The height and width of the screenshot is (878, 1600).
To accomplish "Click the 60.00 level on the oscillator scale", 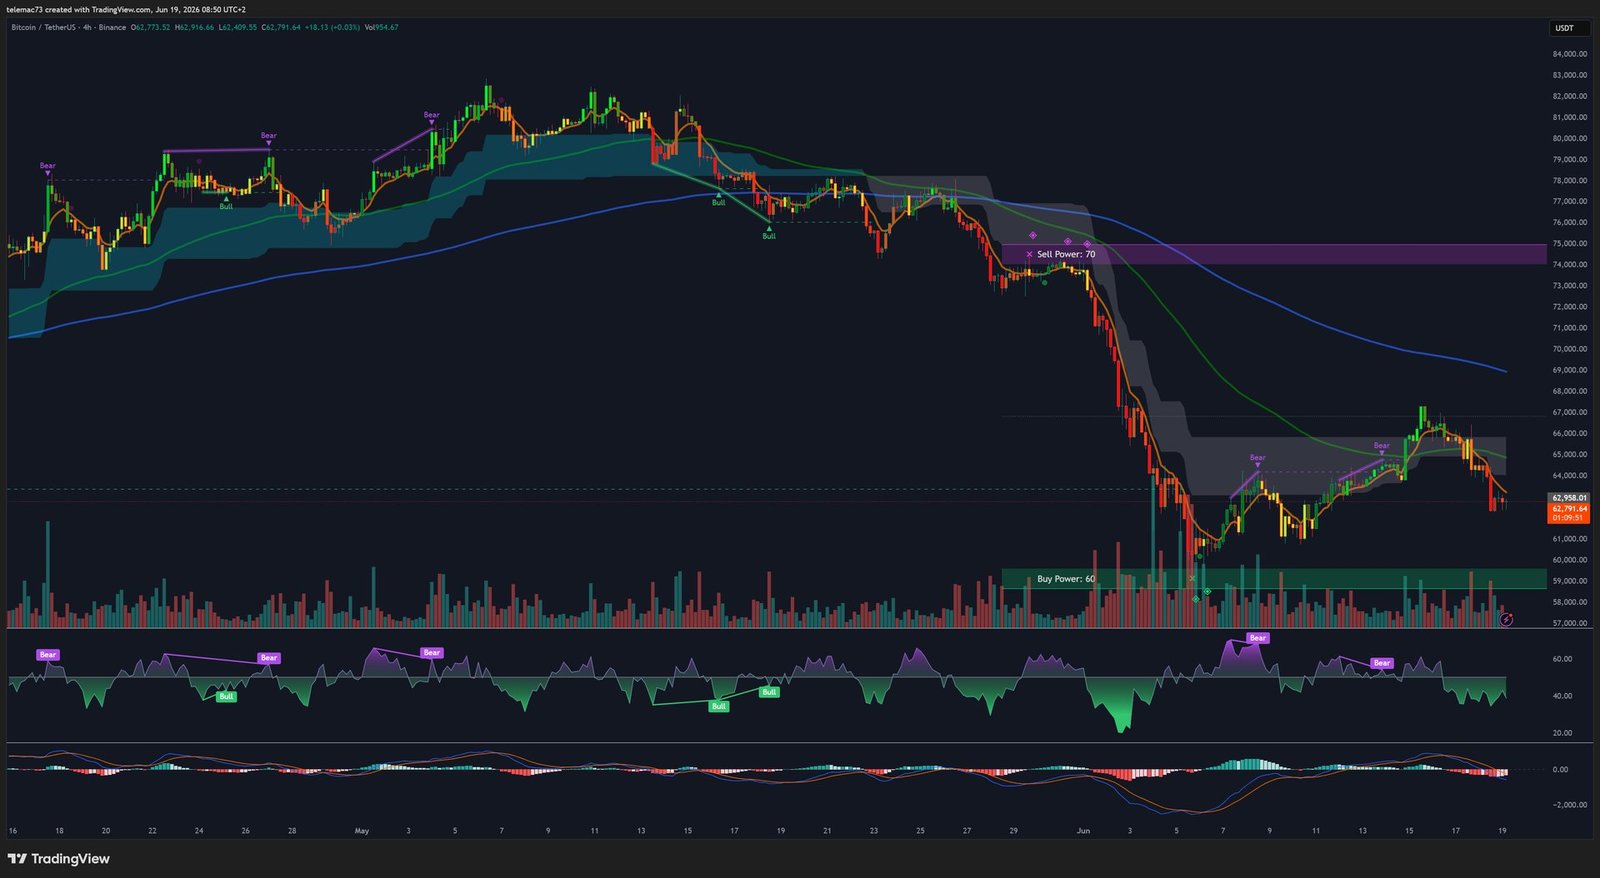I will 1562,659.
